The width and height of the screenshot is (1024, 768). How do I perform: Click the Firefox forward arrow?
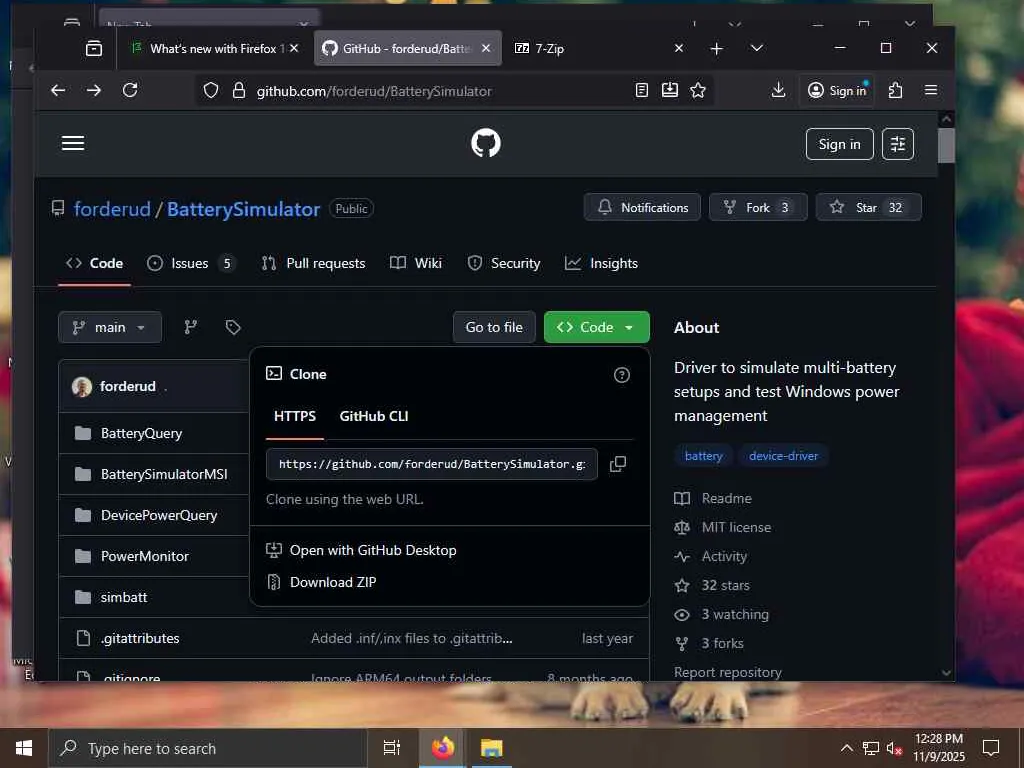click(94, 90)
